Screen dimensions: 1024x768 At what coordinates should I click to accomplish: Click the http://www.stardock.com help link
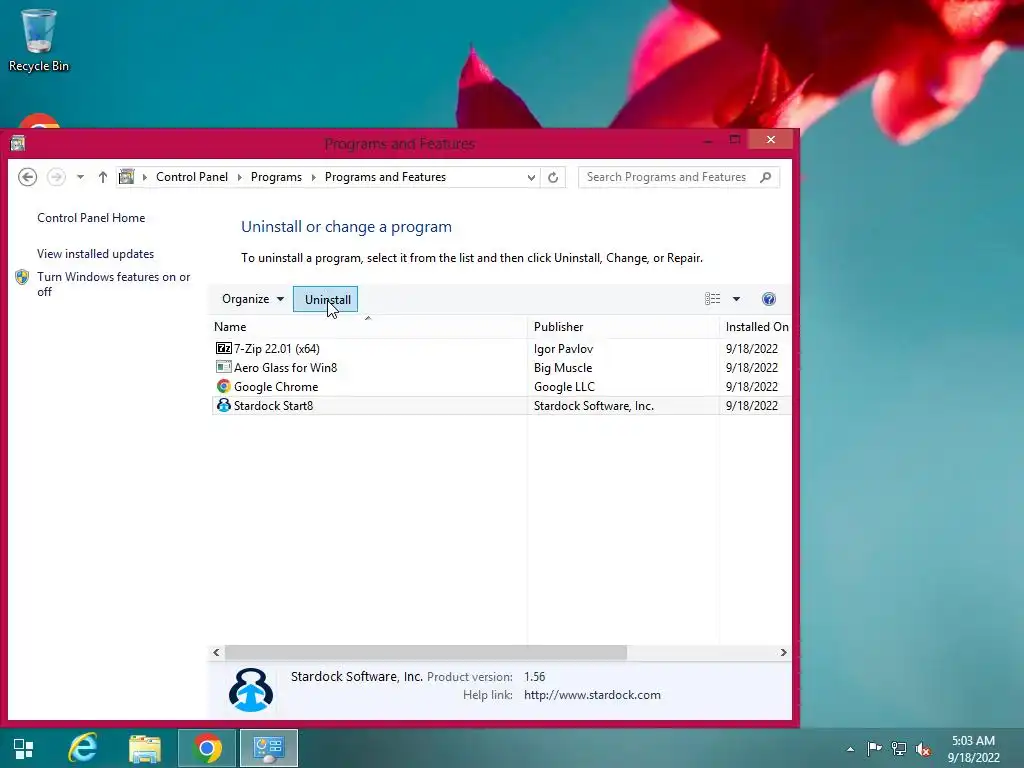(592, 695)
